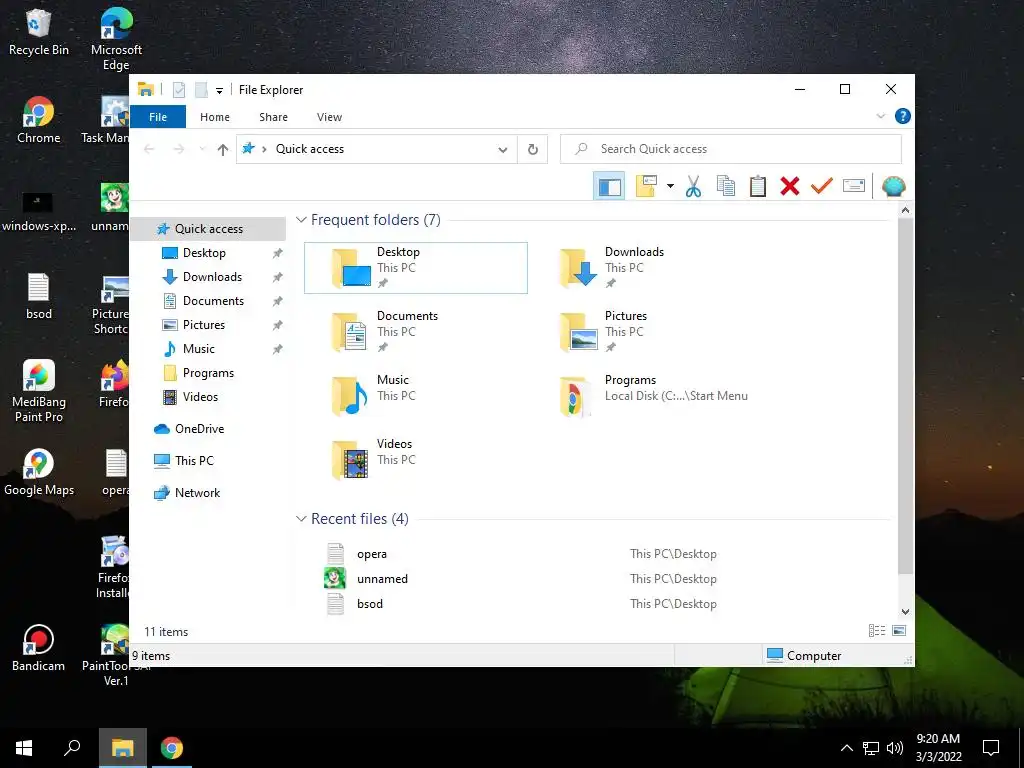This screenshot has height=768, width=1024.
Task: Click the Chrome icon on the taskbar
Action: tap(172, 748)
